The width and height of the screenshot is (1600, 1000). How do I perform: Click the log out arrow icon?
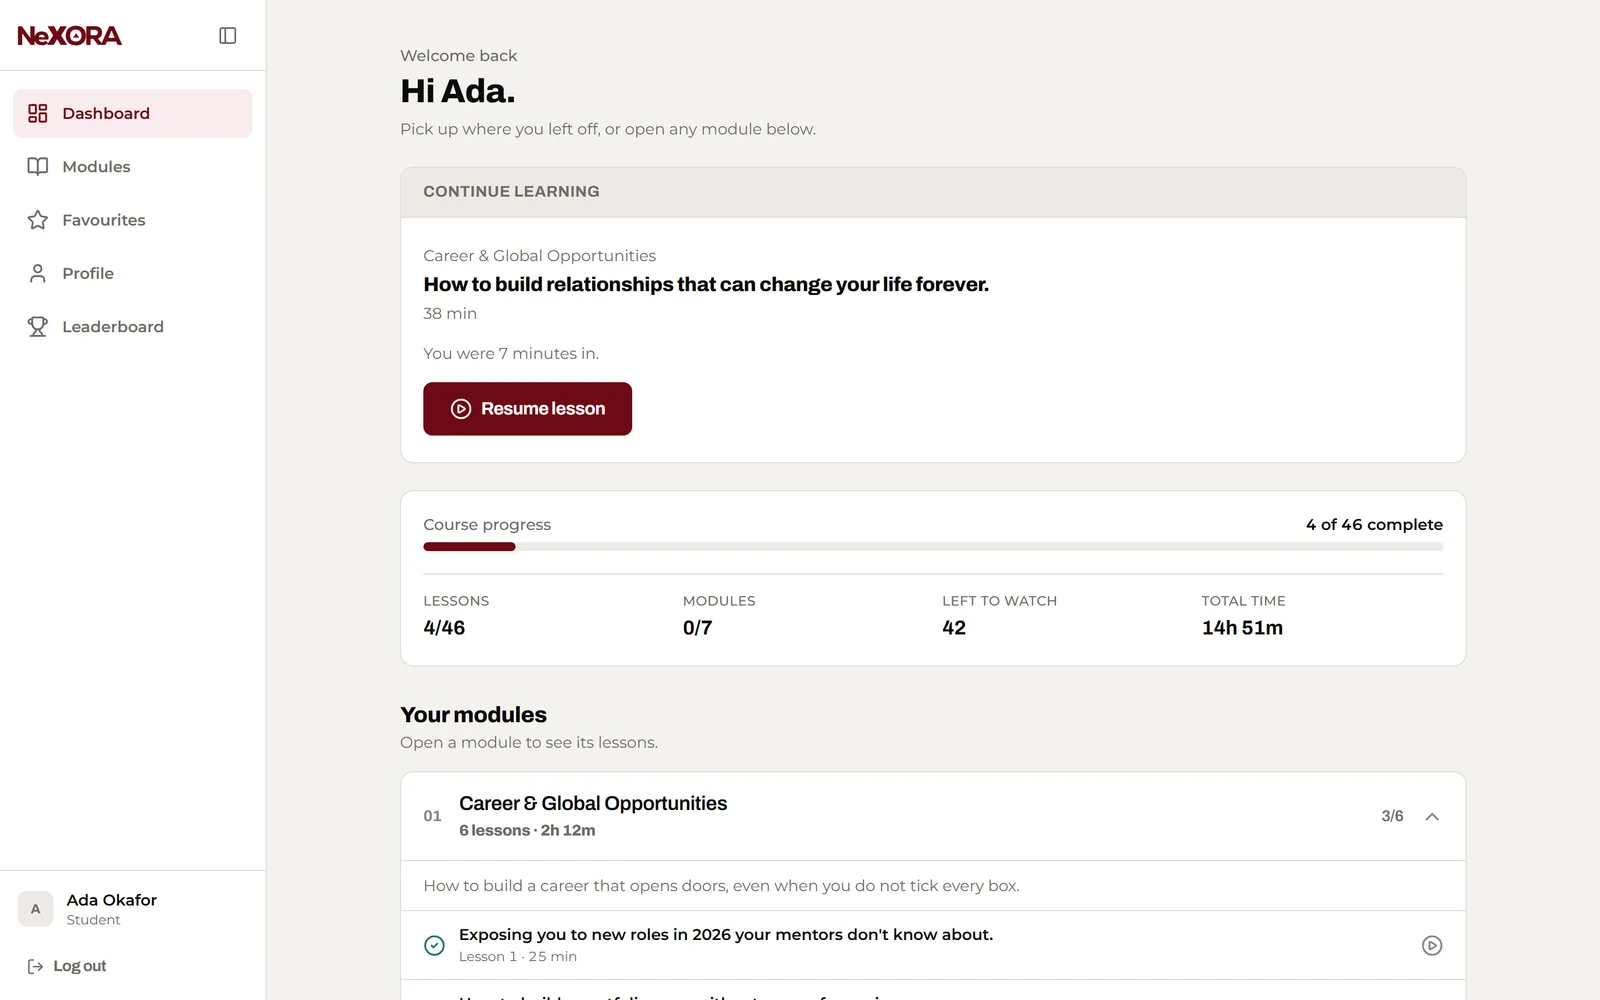pyautogui.click(x=35, y=966)
